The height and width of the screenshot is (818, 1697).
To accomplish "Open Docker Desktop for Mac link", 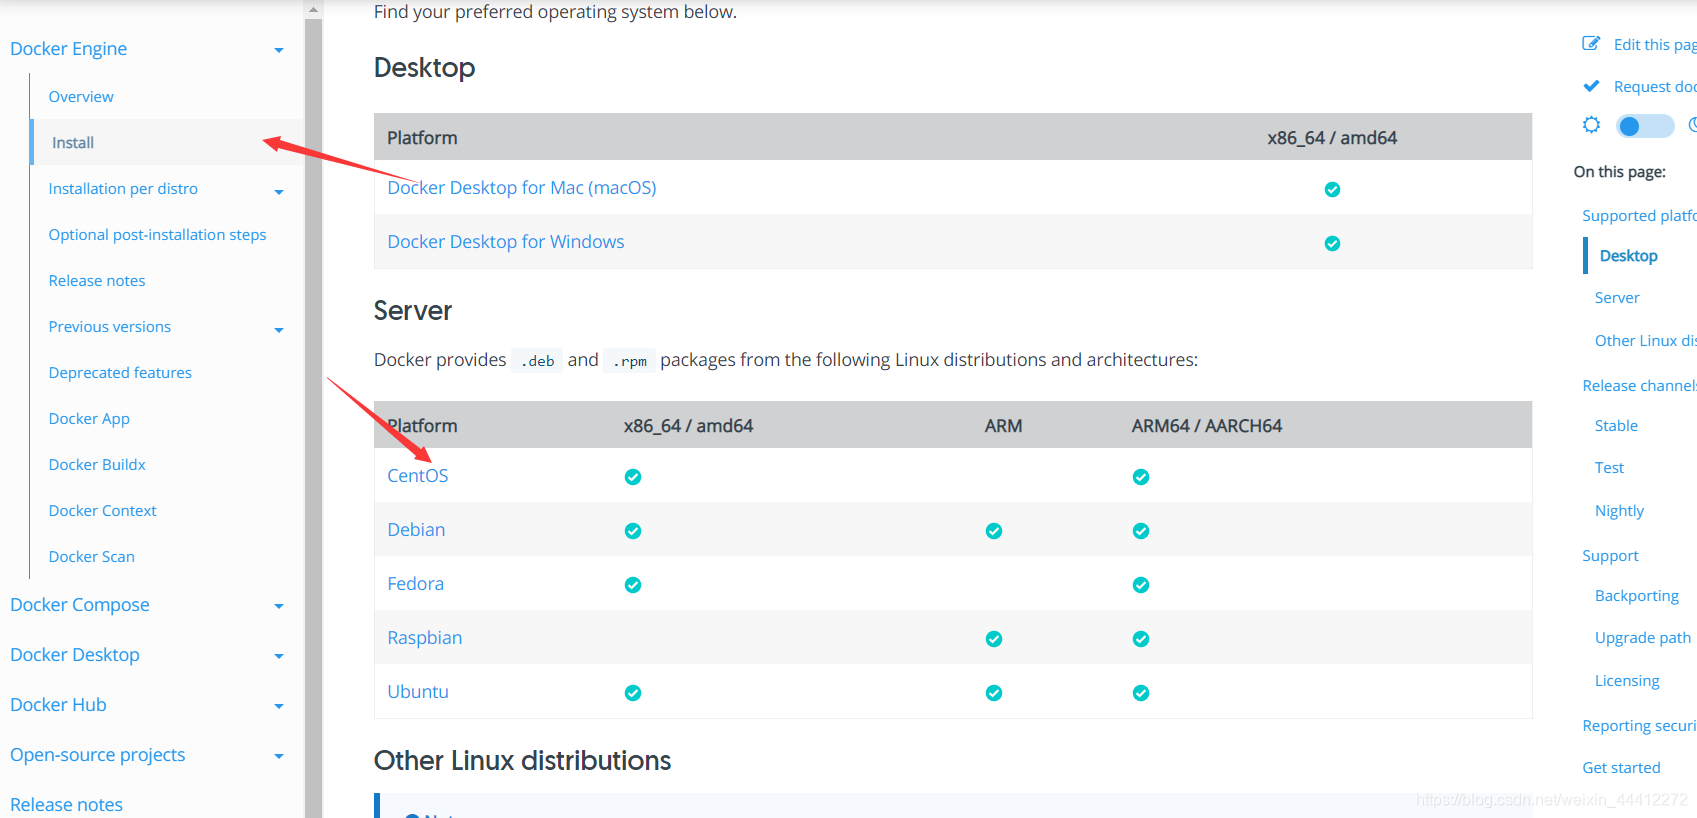I will [x=522, y=188].
